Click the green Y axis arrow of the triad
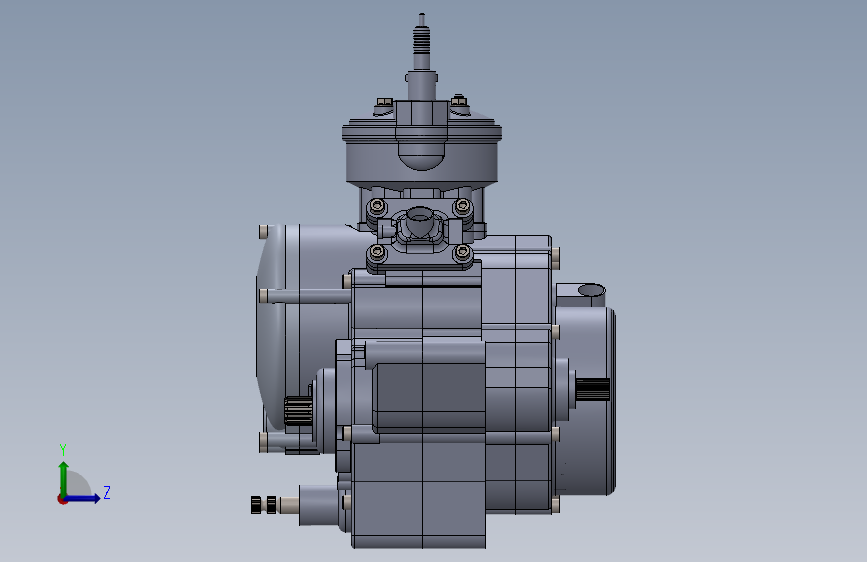Screen dimensions: 867x562 (x=64, y=478)
